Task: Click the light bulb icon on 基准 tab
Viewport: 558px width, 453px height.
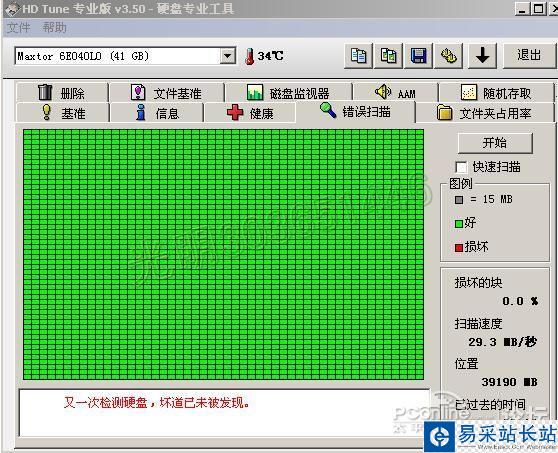Action: click(x=47, y=112)
